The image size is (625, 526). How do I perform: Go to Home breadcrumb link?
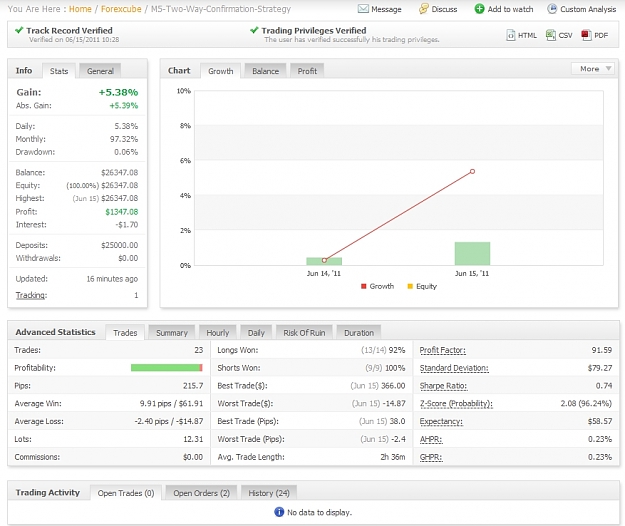coord(80,9)
